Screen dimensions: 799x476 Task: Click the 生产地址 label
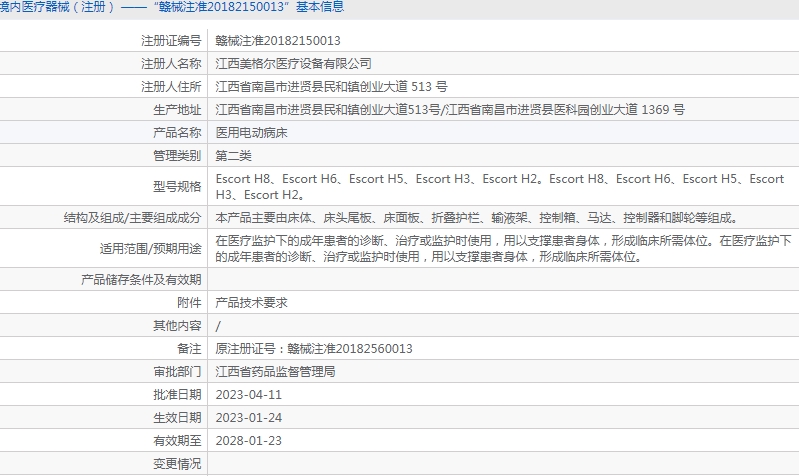(x=177, y=110)
